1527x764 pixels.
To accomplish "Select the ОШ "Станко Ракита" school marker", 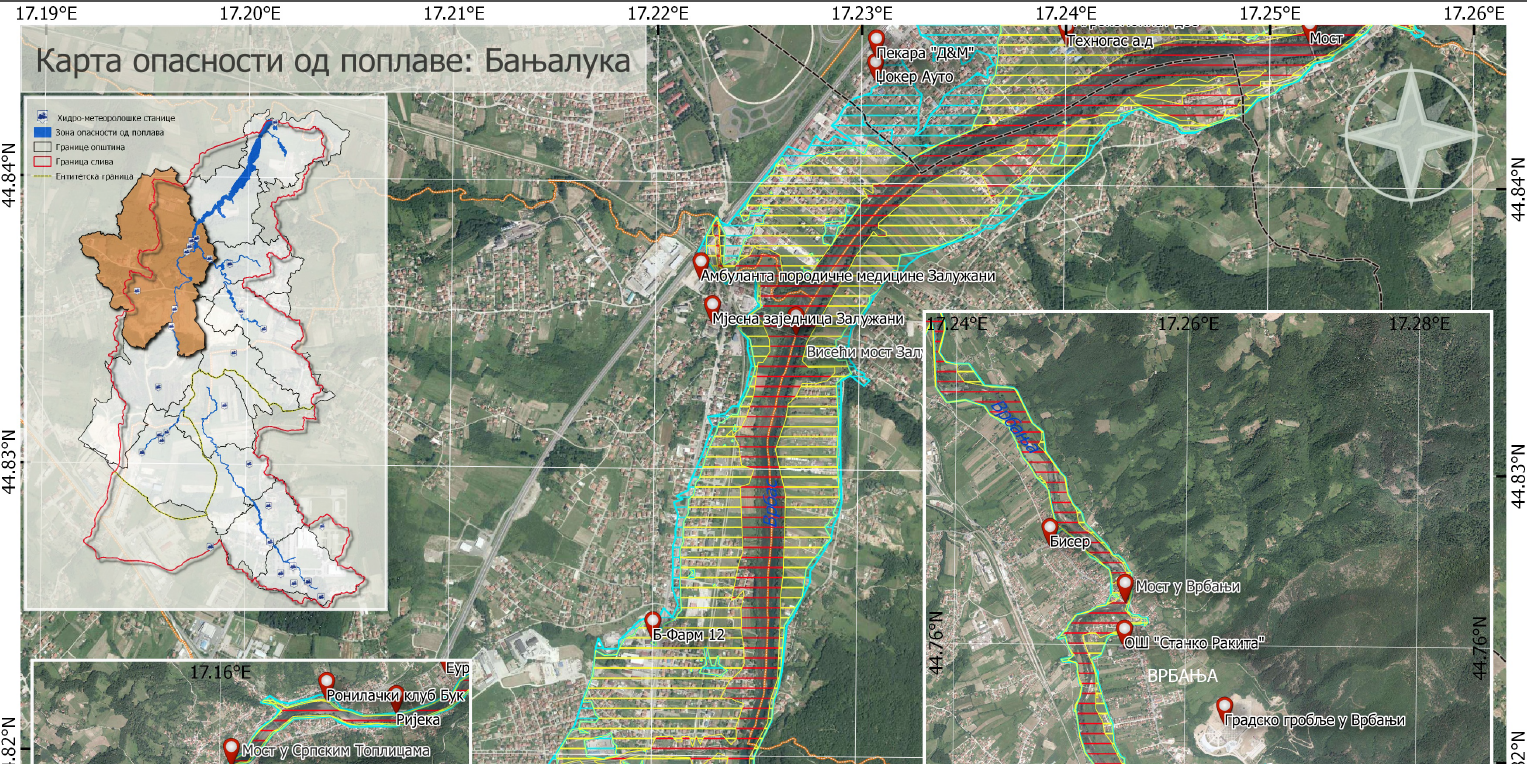I will coord(1125,630).
